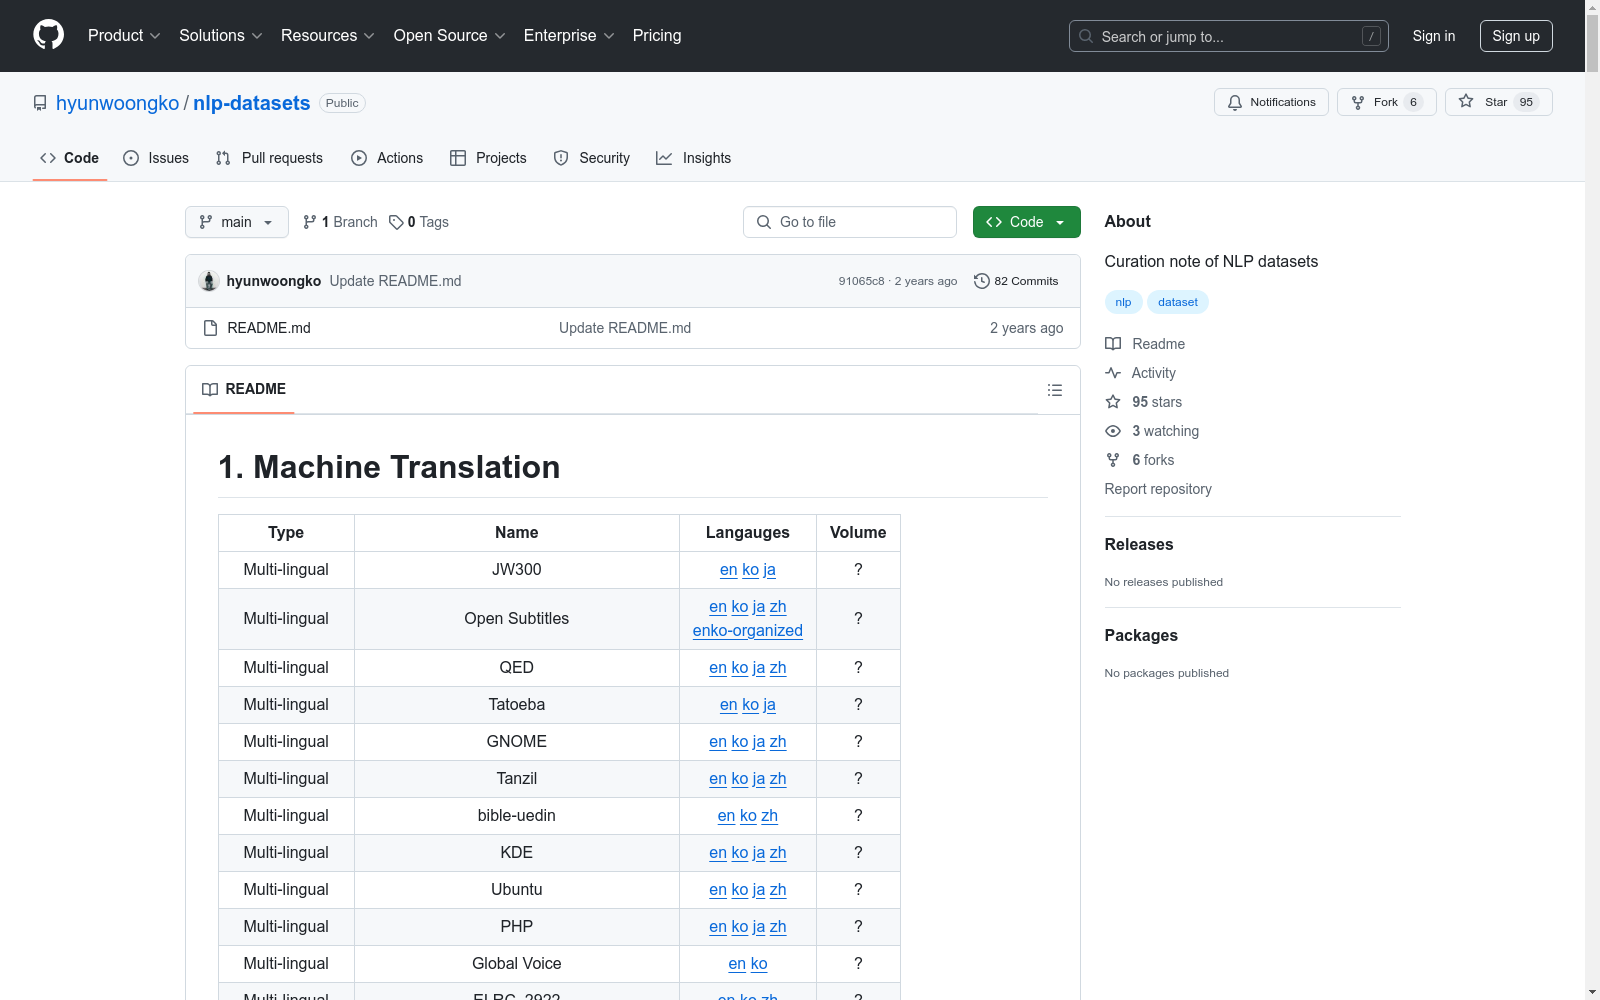Screen dimensions: 1600x1000
Task: Open the Releases heading link
Action: pos(1139,544)
